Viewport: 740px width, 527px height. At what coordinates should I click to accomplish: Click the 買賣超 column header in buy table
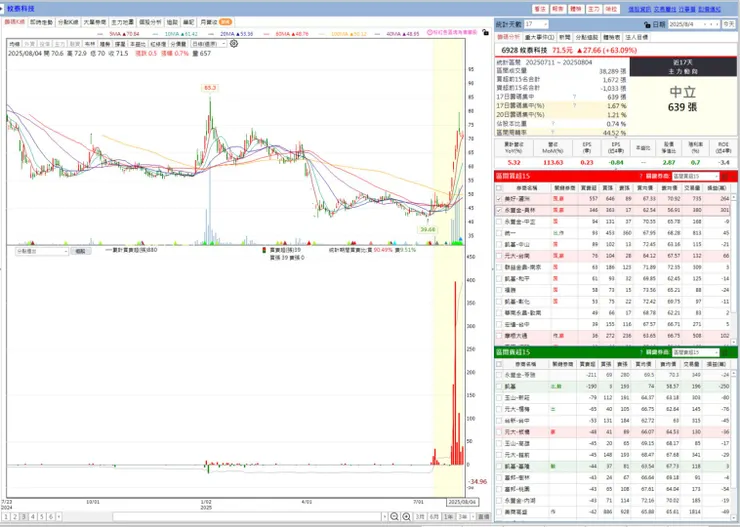pos(588,188)
